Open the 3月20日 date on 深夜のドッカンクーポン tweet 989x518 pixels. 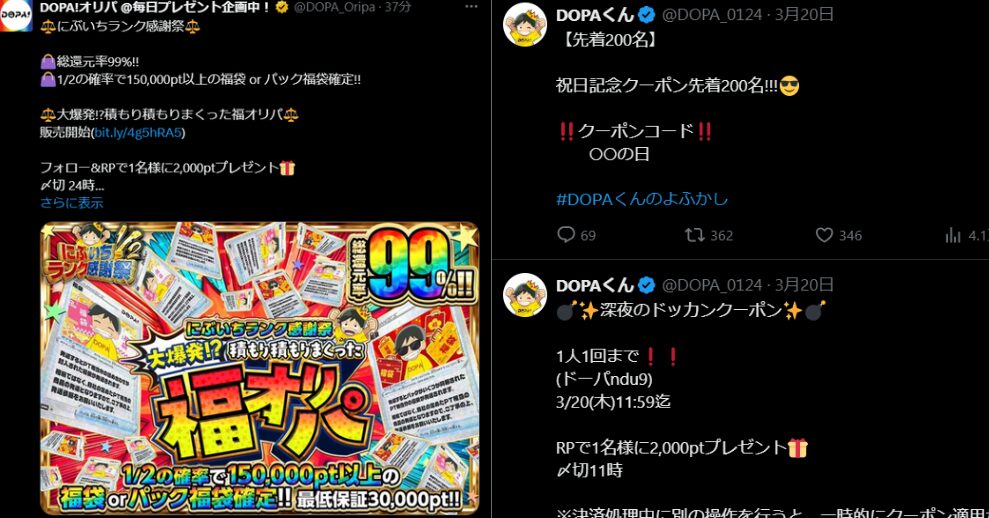coord(804,285)
